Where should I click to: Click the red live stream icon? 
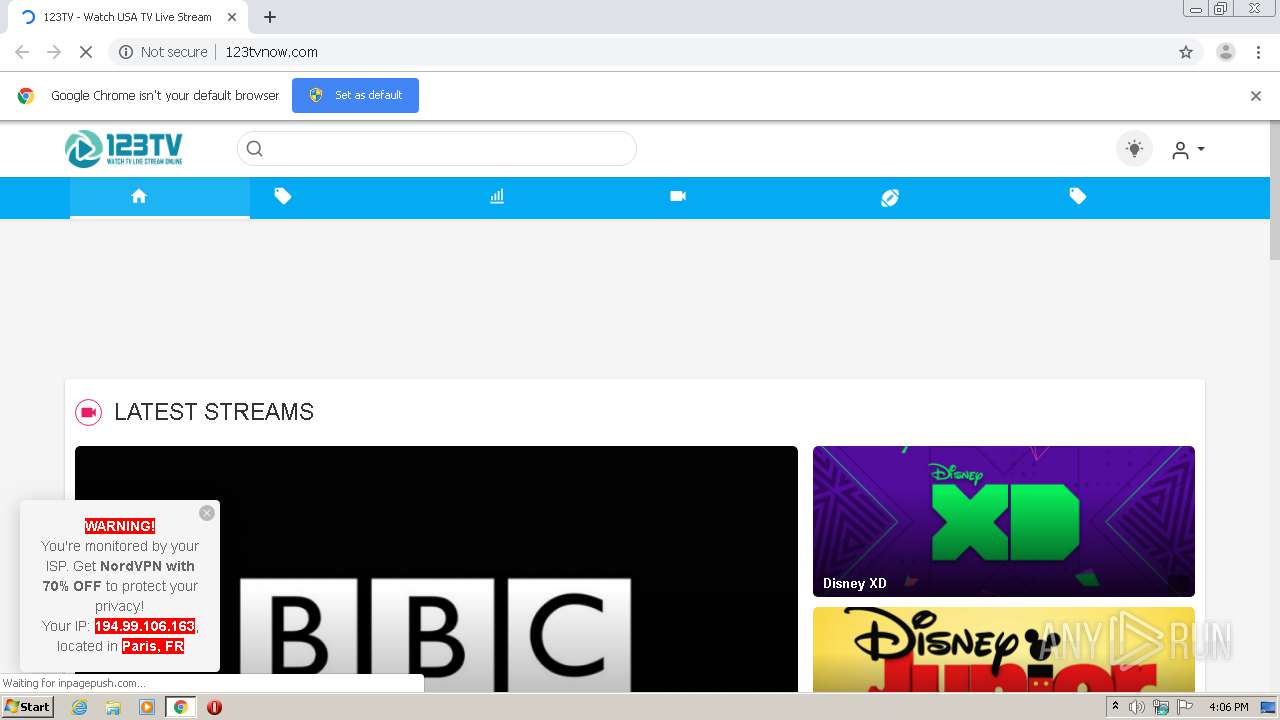click(x=89, y=412)
